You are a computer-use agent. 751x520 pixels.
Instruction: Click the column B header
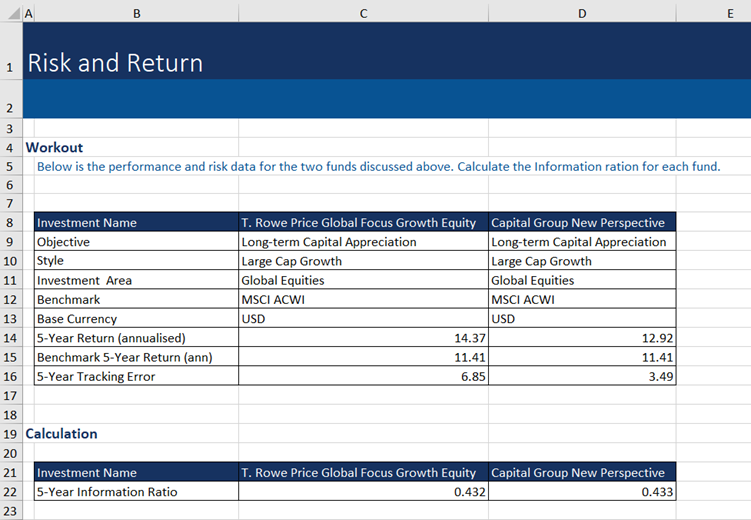135,11
